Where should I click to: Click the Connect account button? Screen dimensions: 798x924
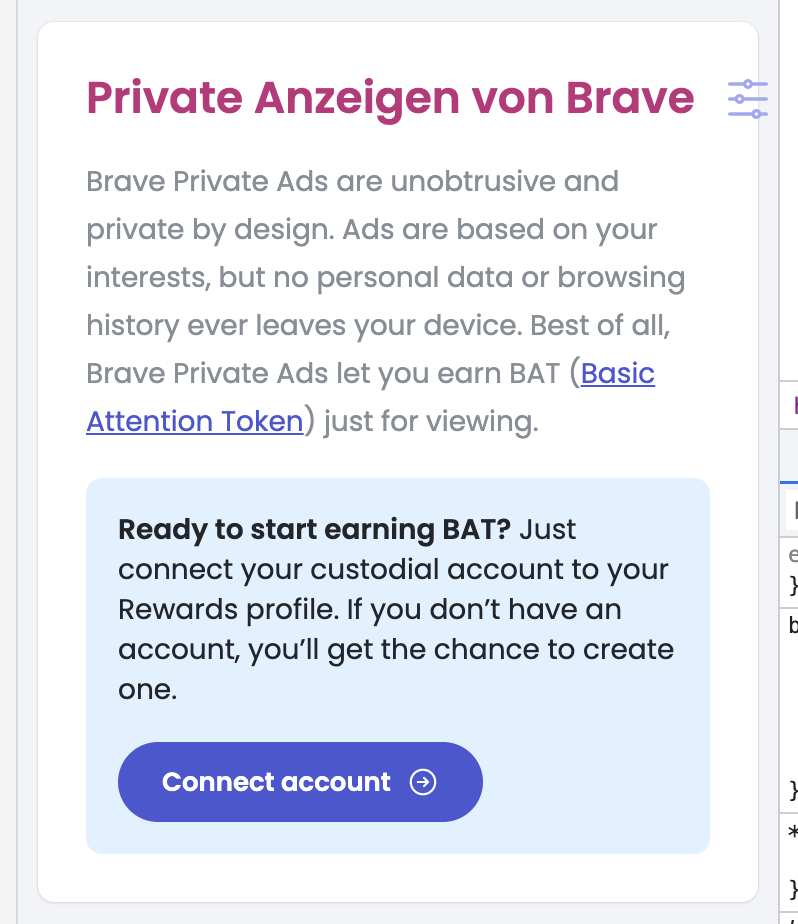[300, 782]
